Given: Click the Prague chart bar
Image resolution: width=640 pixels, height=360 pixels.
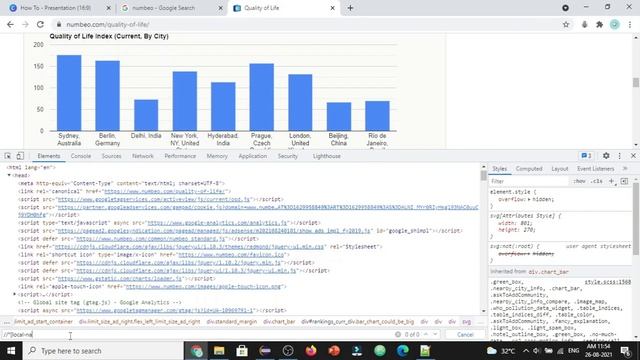Looking at the screenshot, I should point(262,97).
